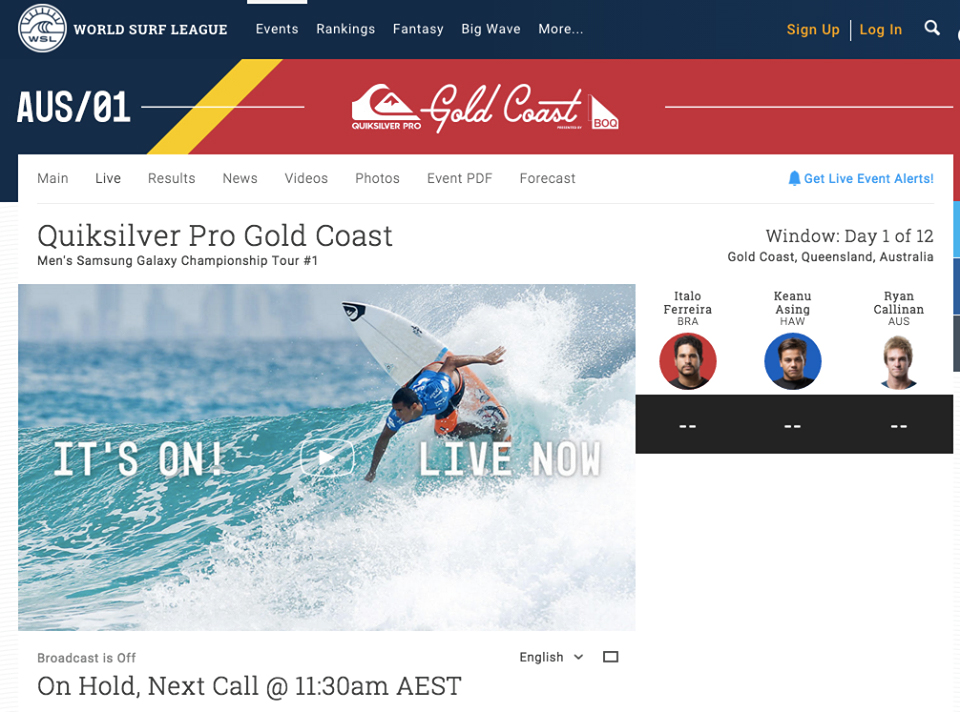This screenshot has width=960, height=712.
Task: Select Ryan Callinan's avatar
Action: (x=898, y=361)
